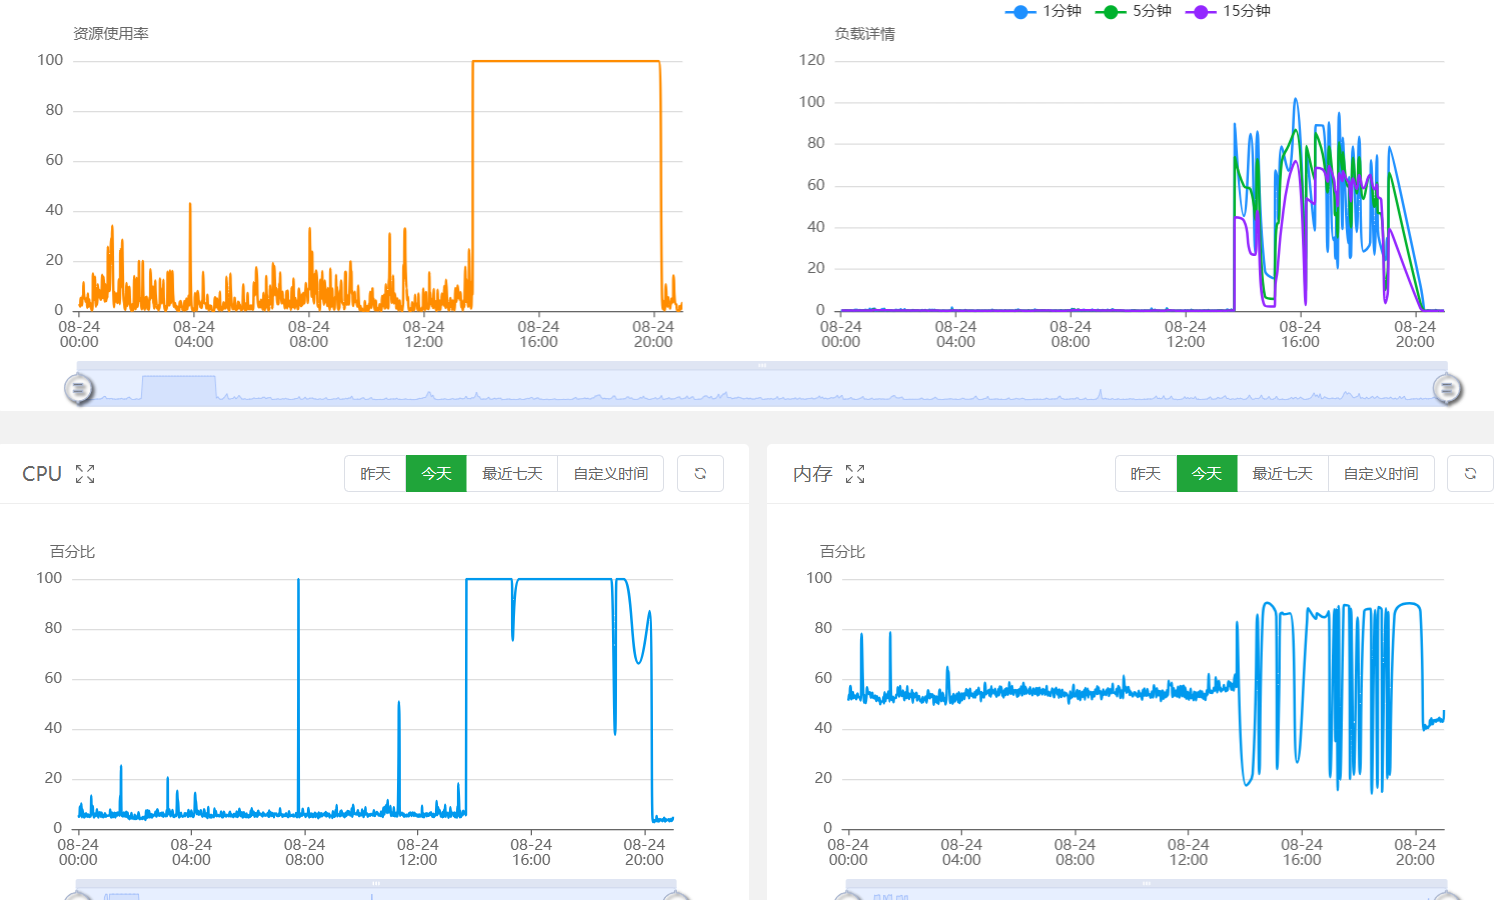Select 今天 in the CPU panel
The height and width of the screenshot is (900, 1494).
(436, 474)
